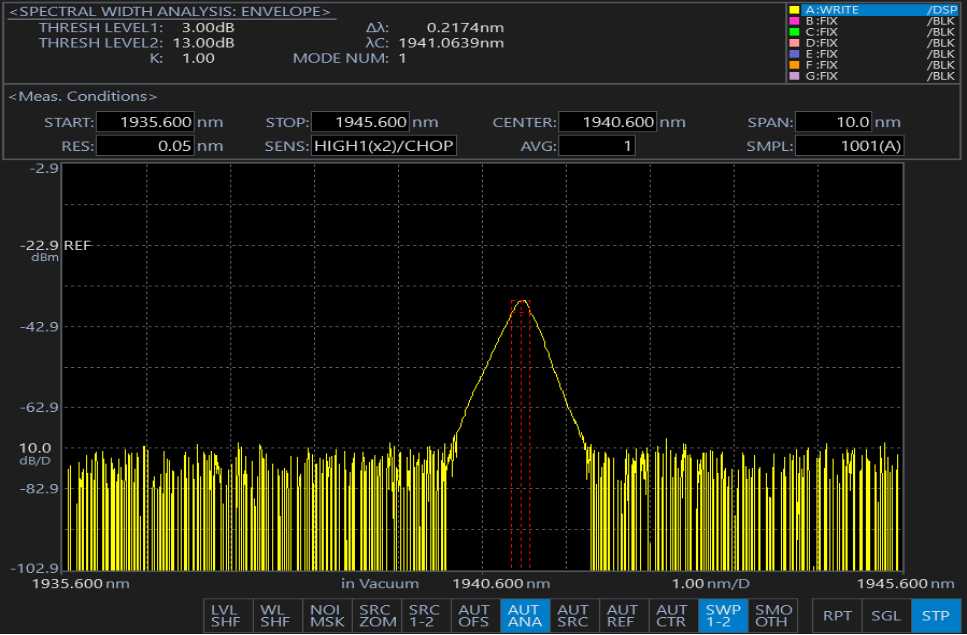
Task: Select trace B:FIX in trace list
Action: click(x=872, y=21)
